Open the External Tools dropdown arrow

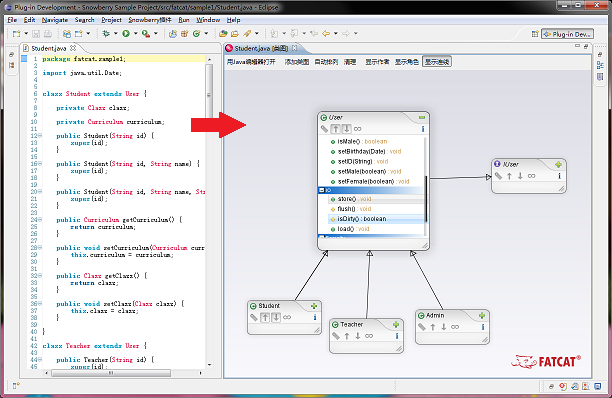pos(156,34)
